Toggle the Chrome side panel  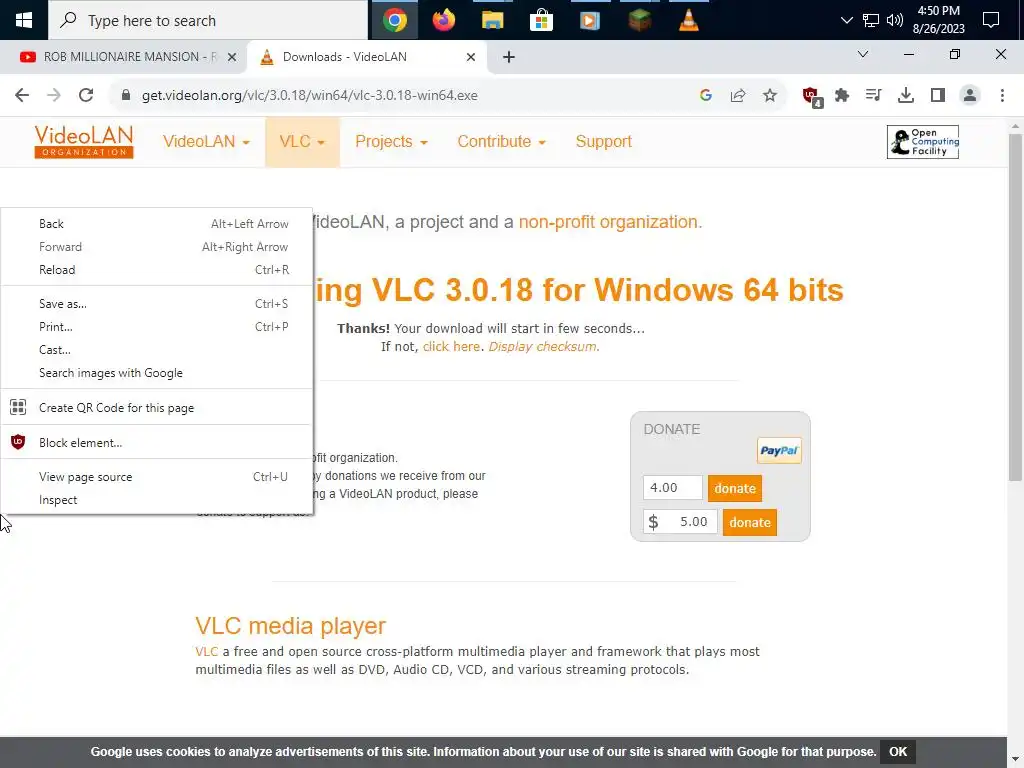938,95
